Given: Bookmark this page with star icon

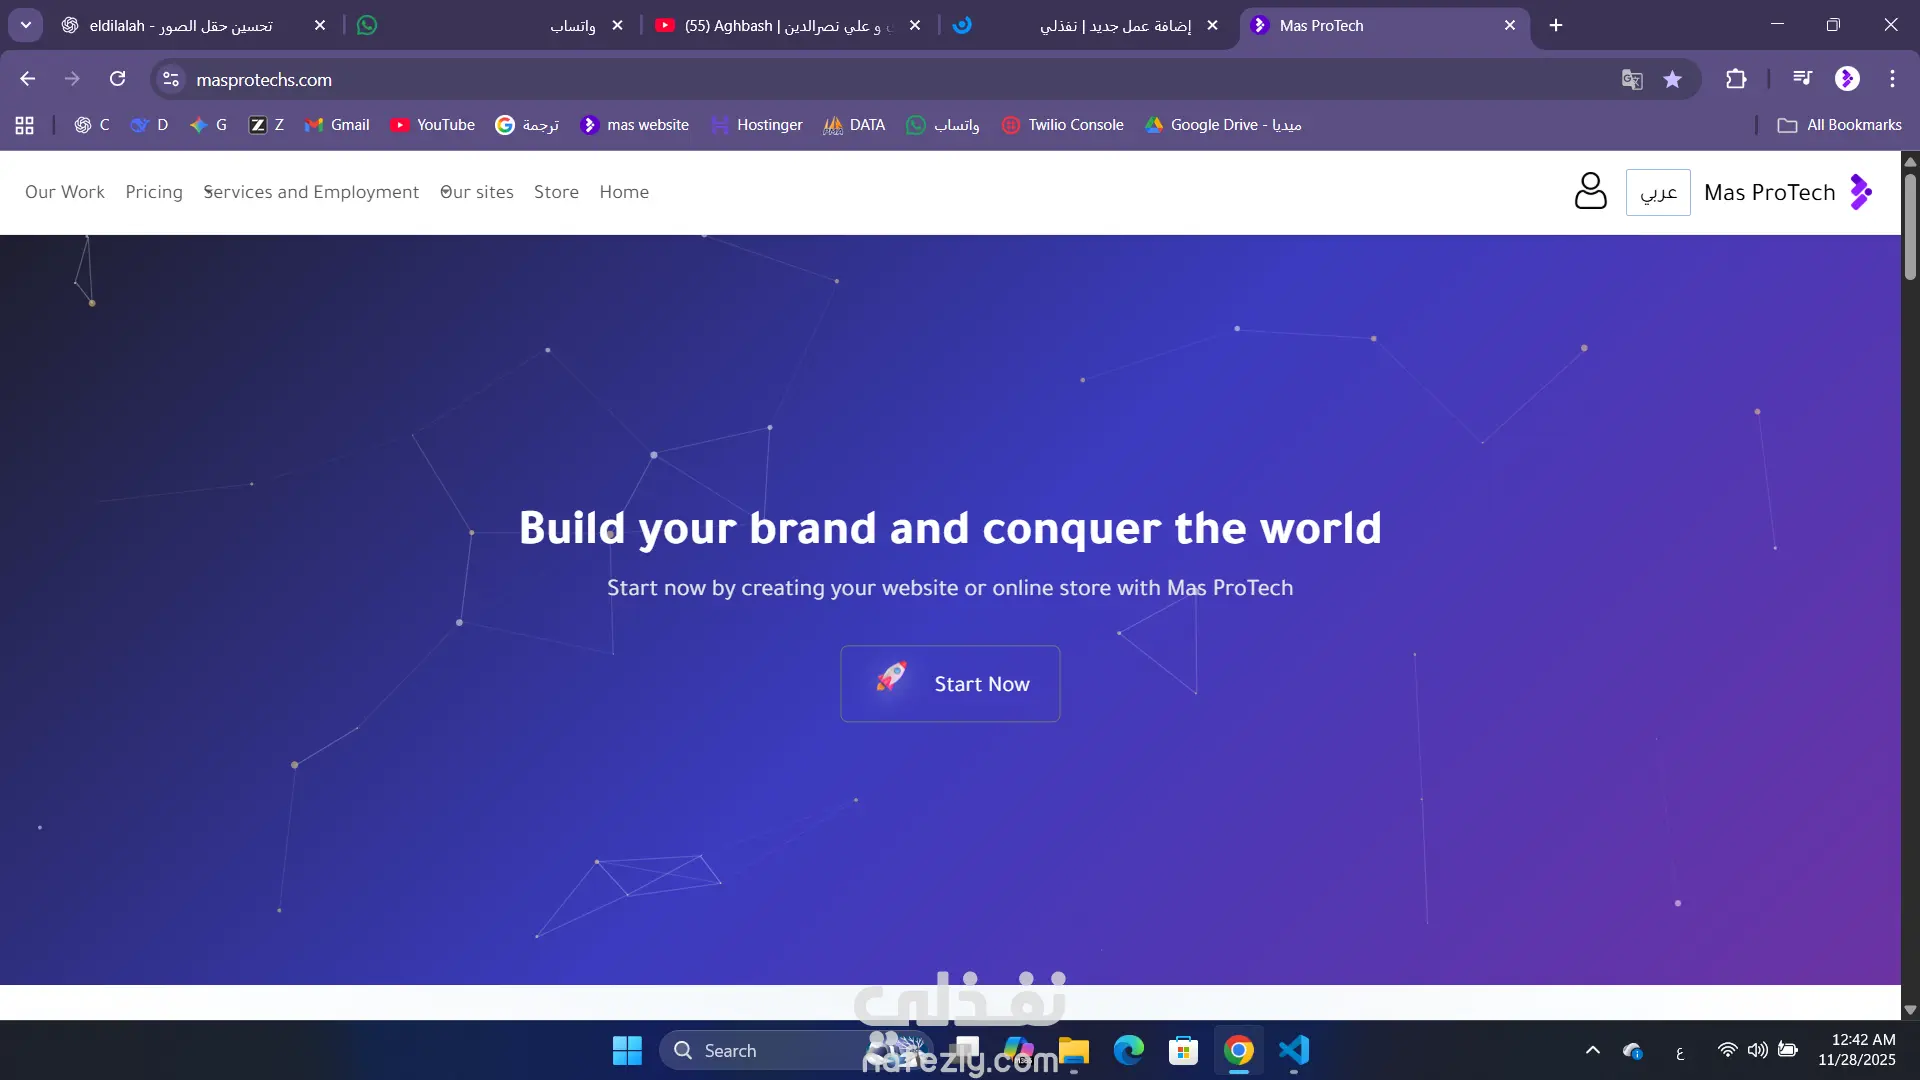Looking at the screenshot, I should tap(1672, 79).
